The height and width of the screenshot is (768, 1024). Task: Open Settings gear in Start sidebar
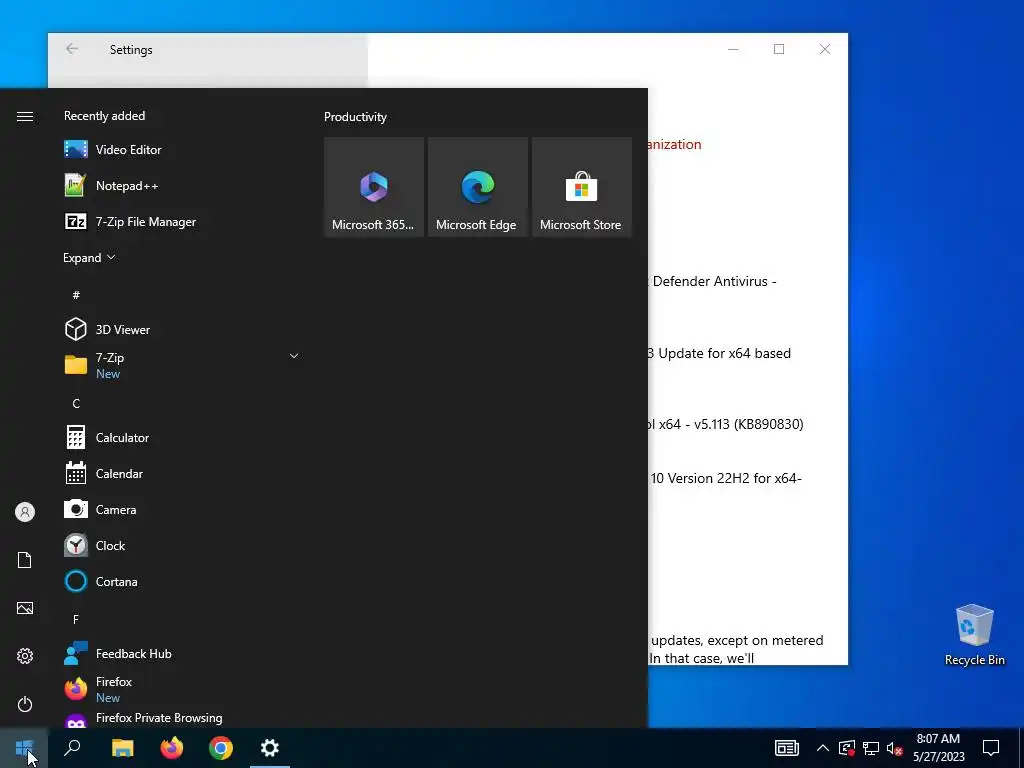(x=25, y=656)
